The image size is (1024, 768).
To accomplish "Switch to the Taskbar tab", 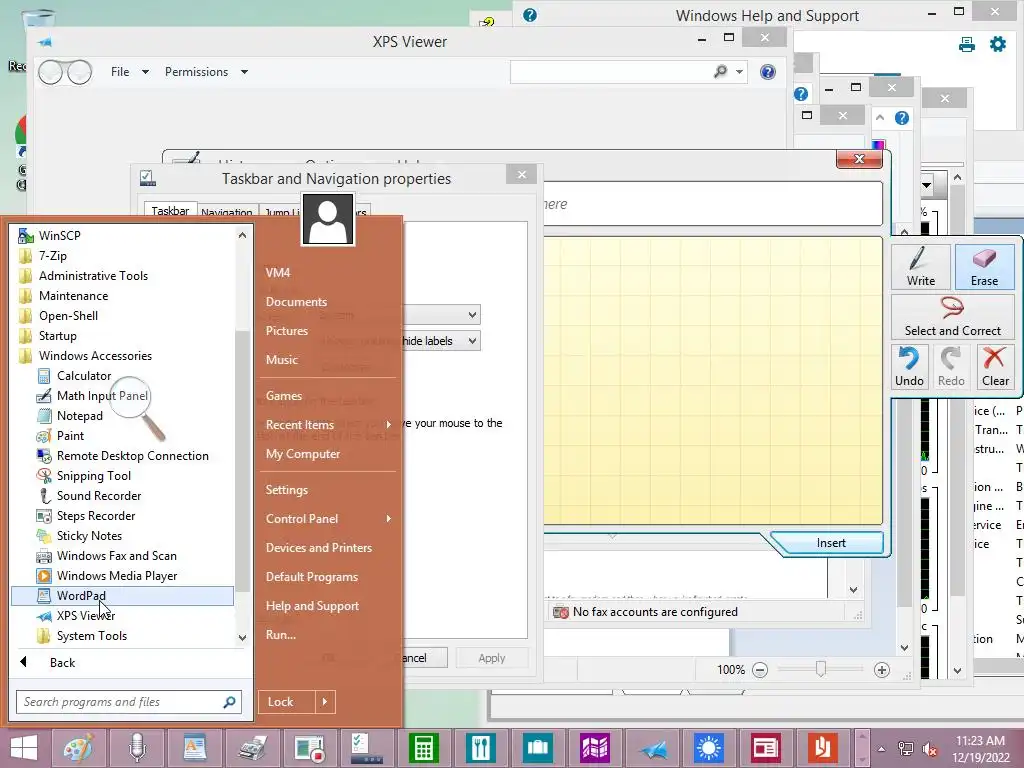I will [170, 210].
